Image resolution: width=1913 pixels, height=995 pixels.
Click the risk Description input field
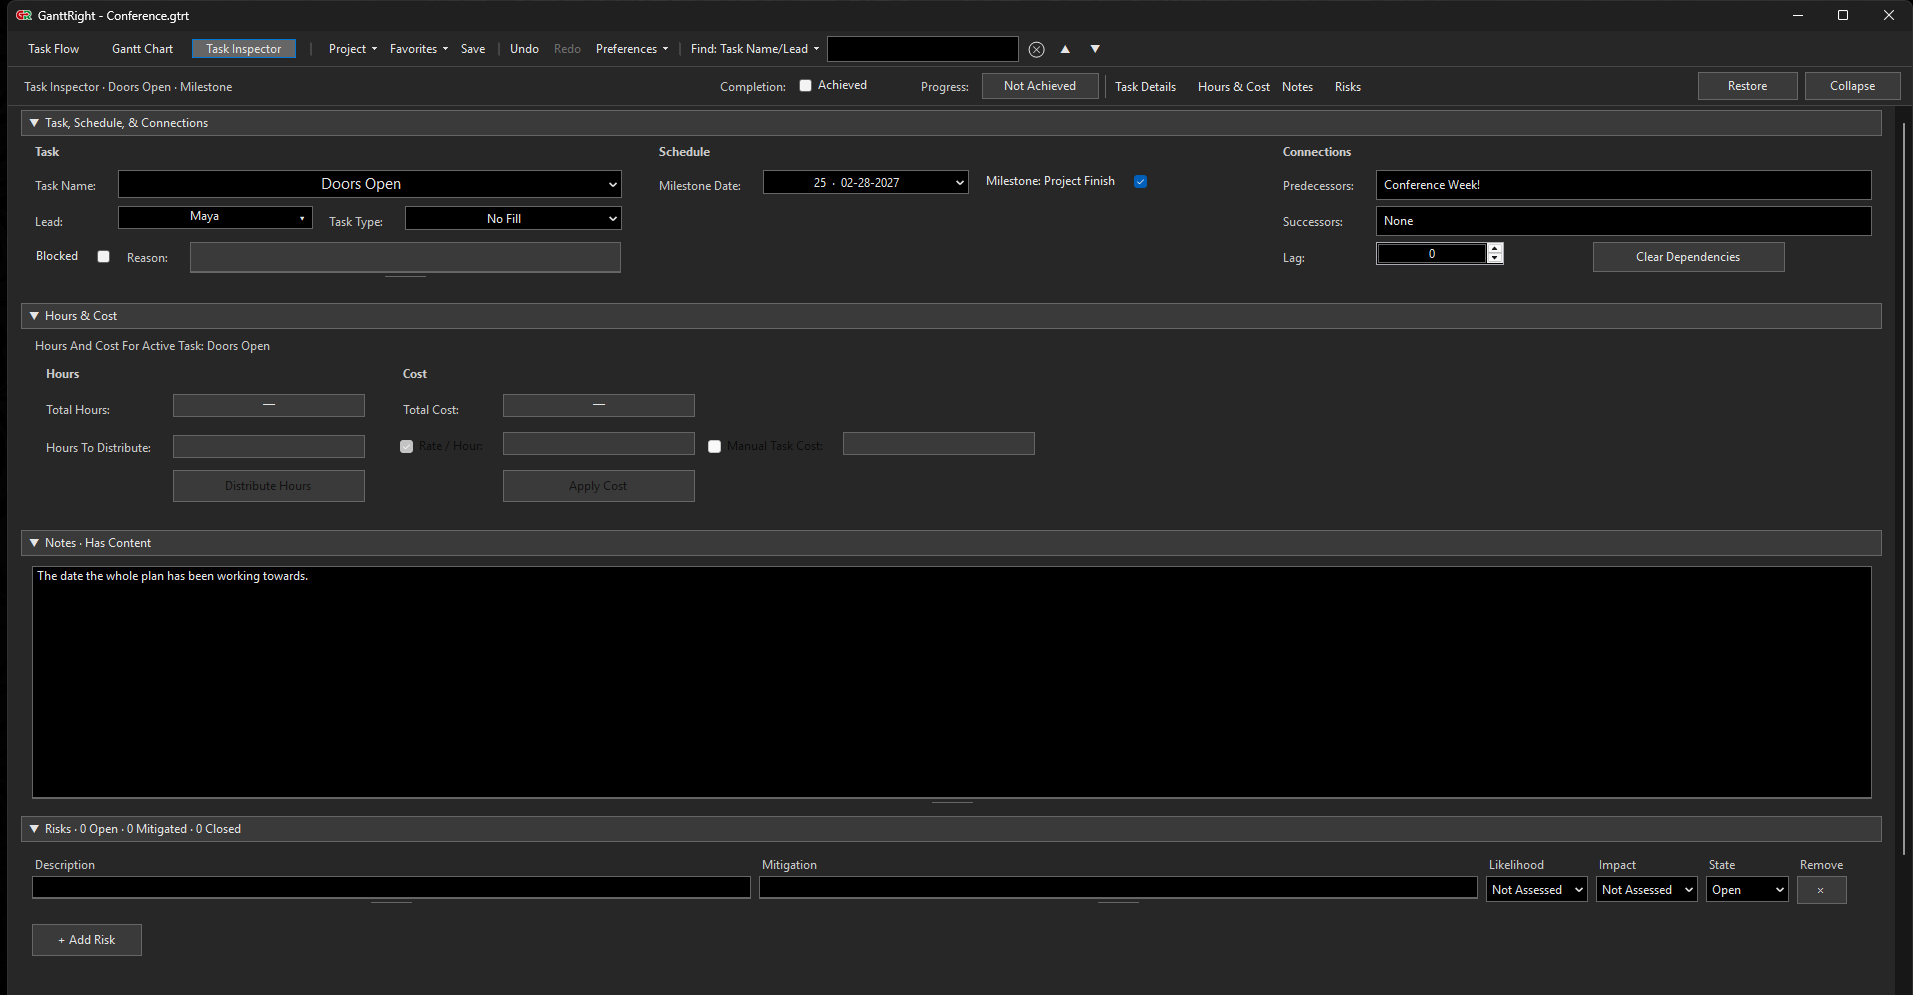pos(391,887)
